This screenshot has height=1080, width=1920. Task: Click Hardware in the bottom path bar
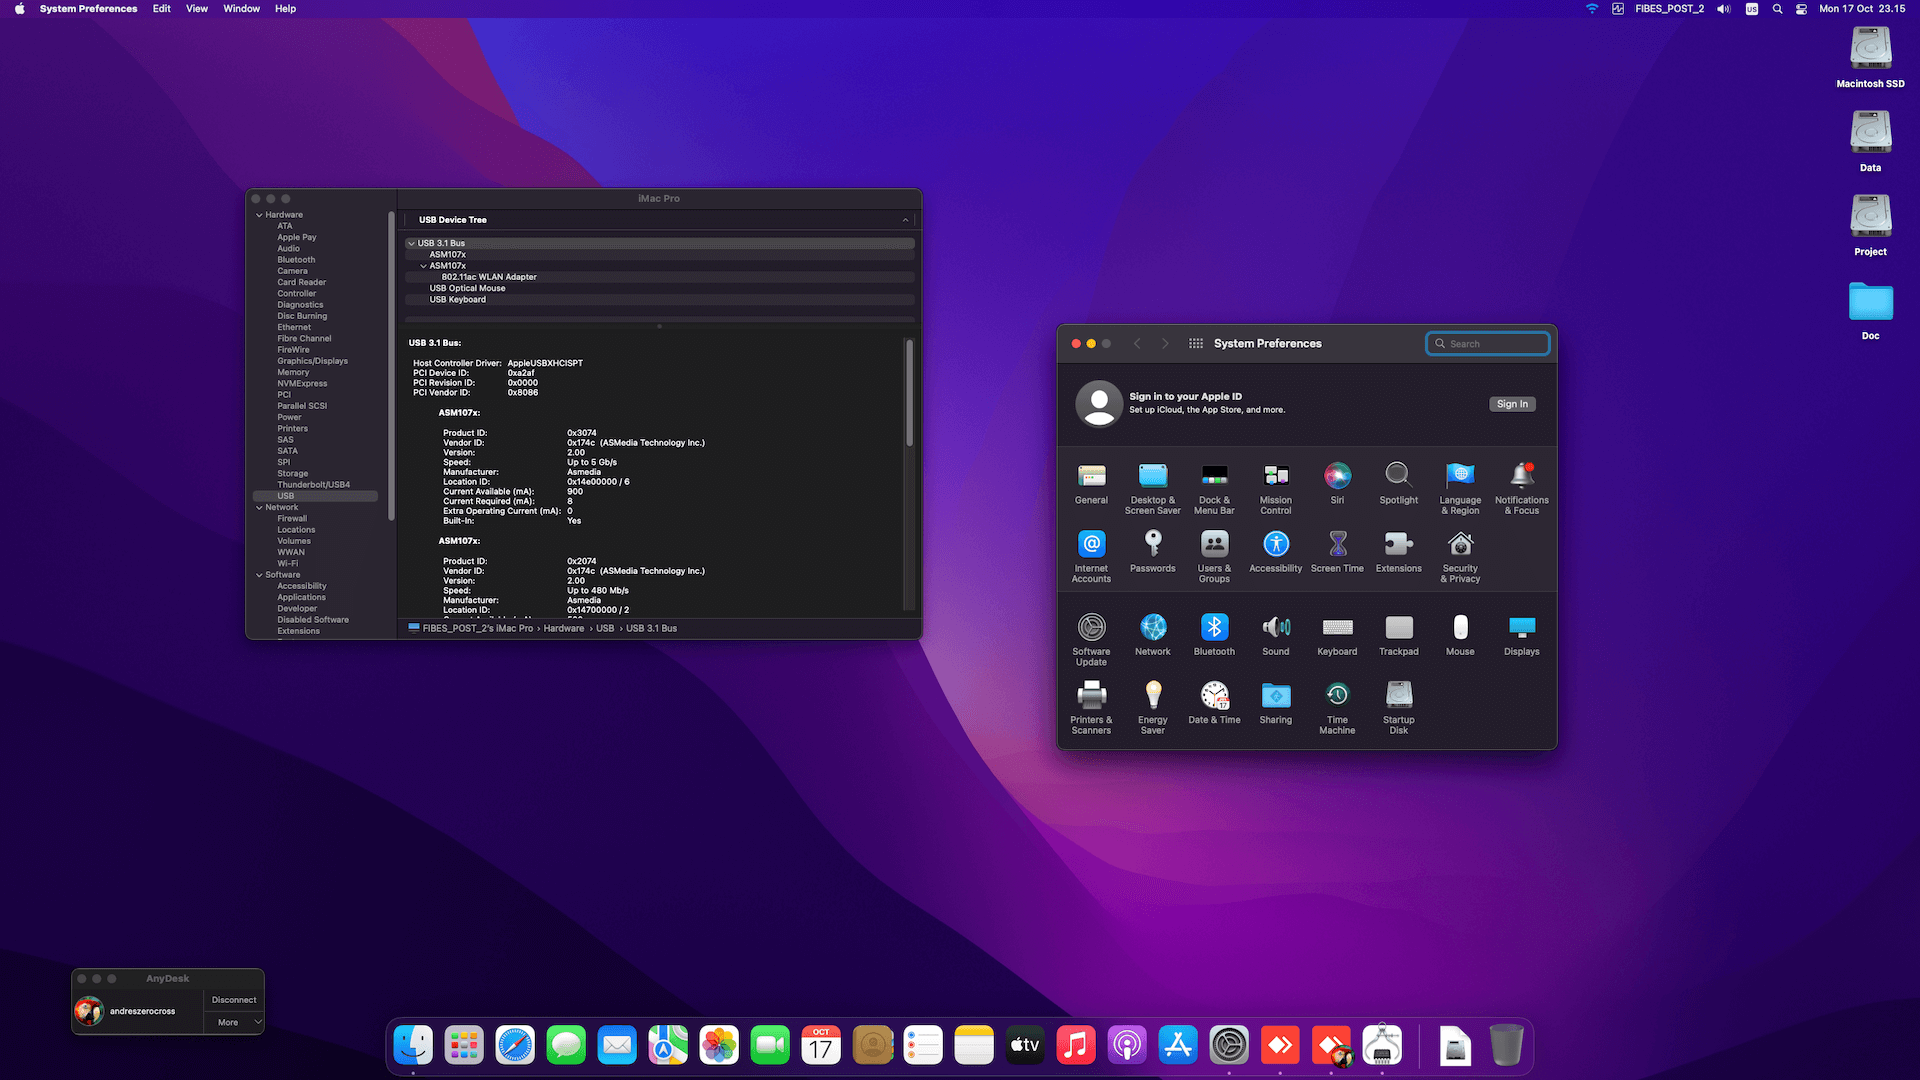coord(564,628)
